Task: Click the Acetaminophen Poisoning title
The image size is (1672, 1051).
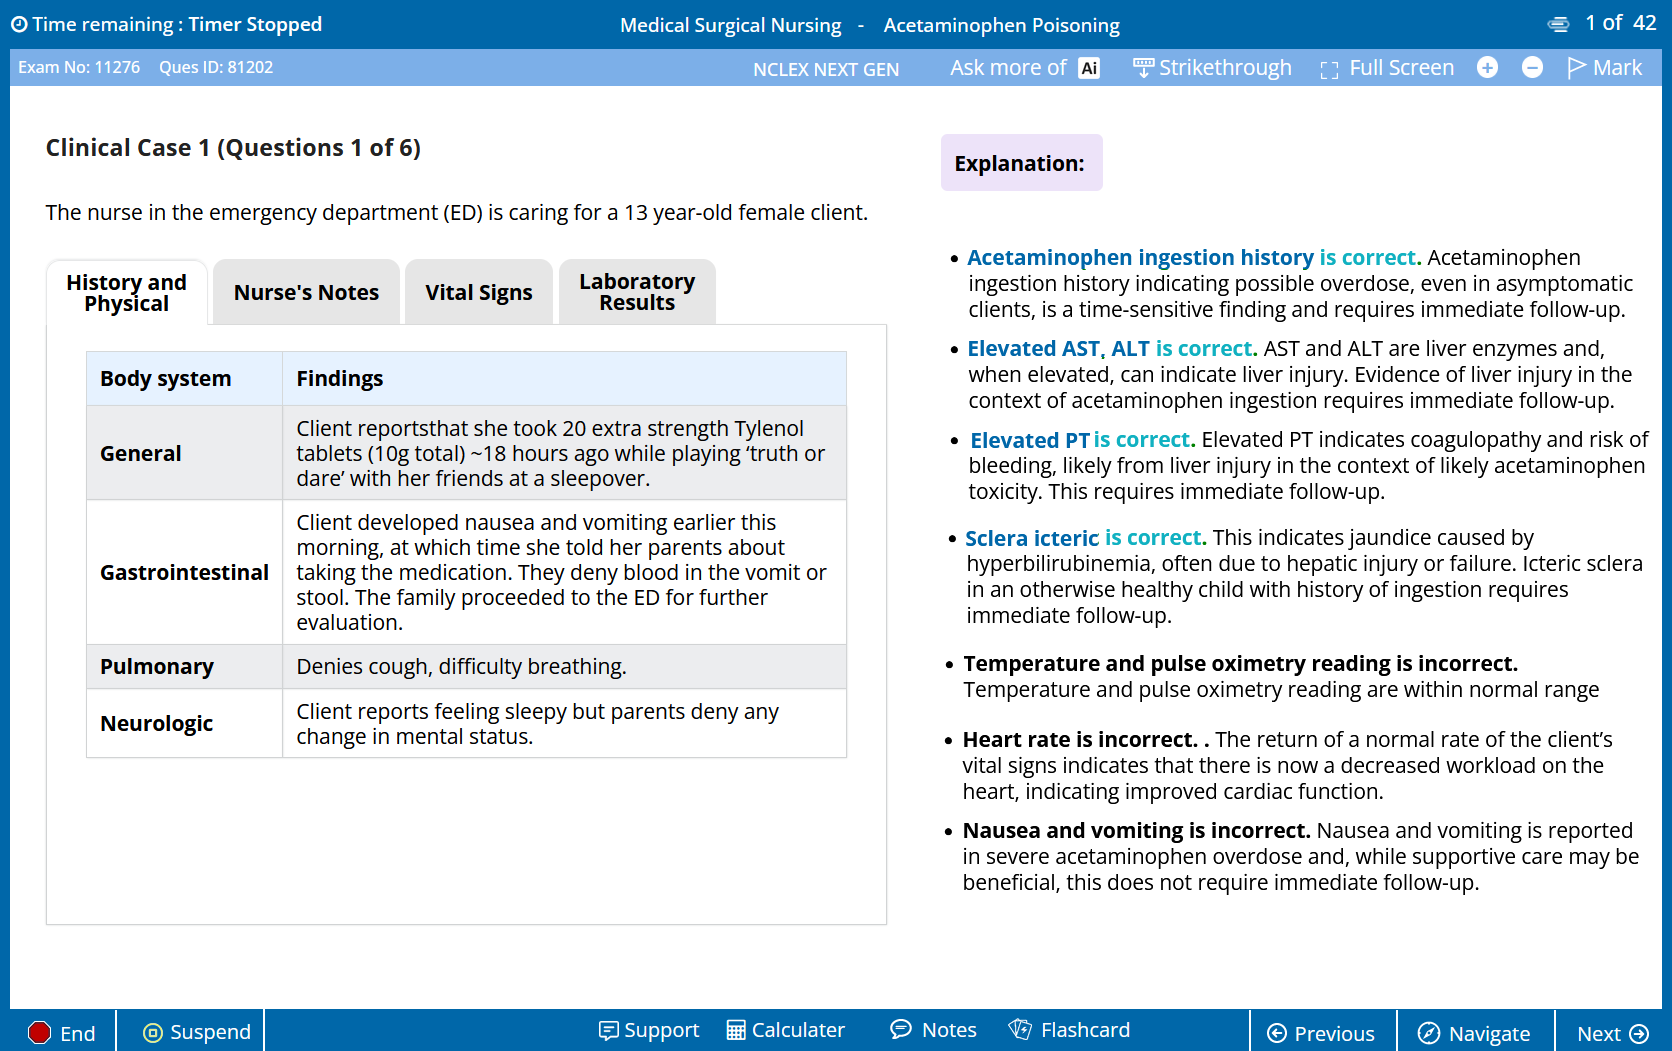Action: click(1002, 25)
